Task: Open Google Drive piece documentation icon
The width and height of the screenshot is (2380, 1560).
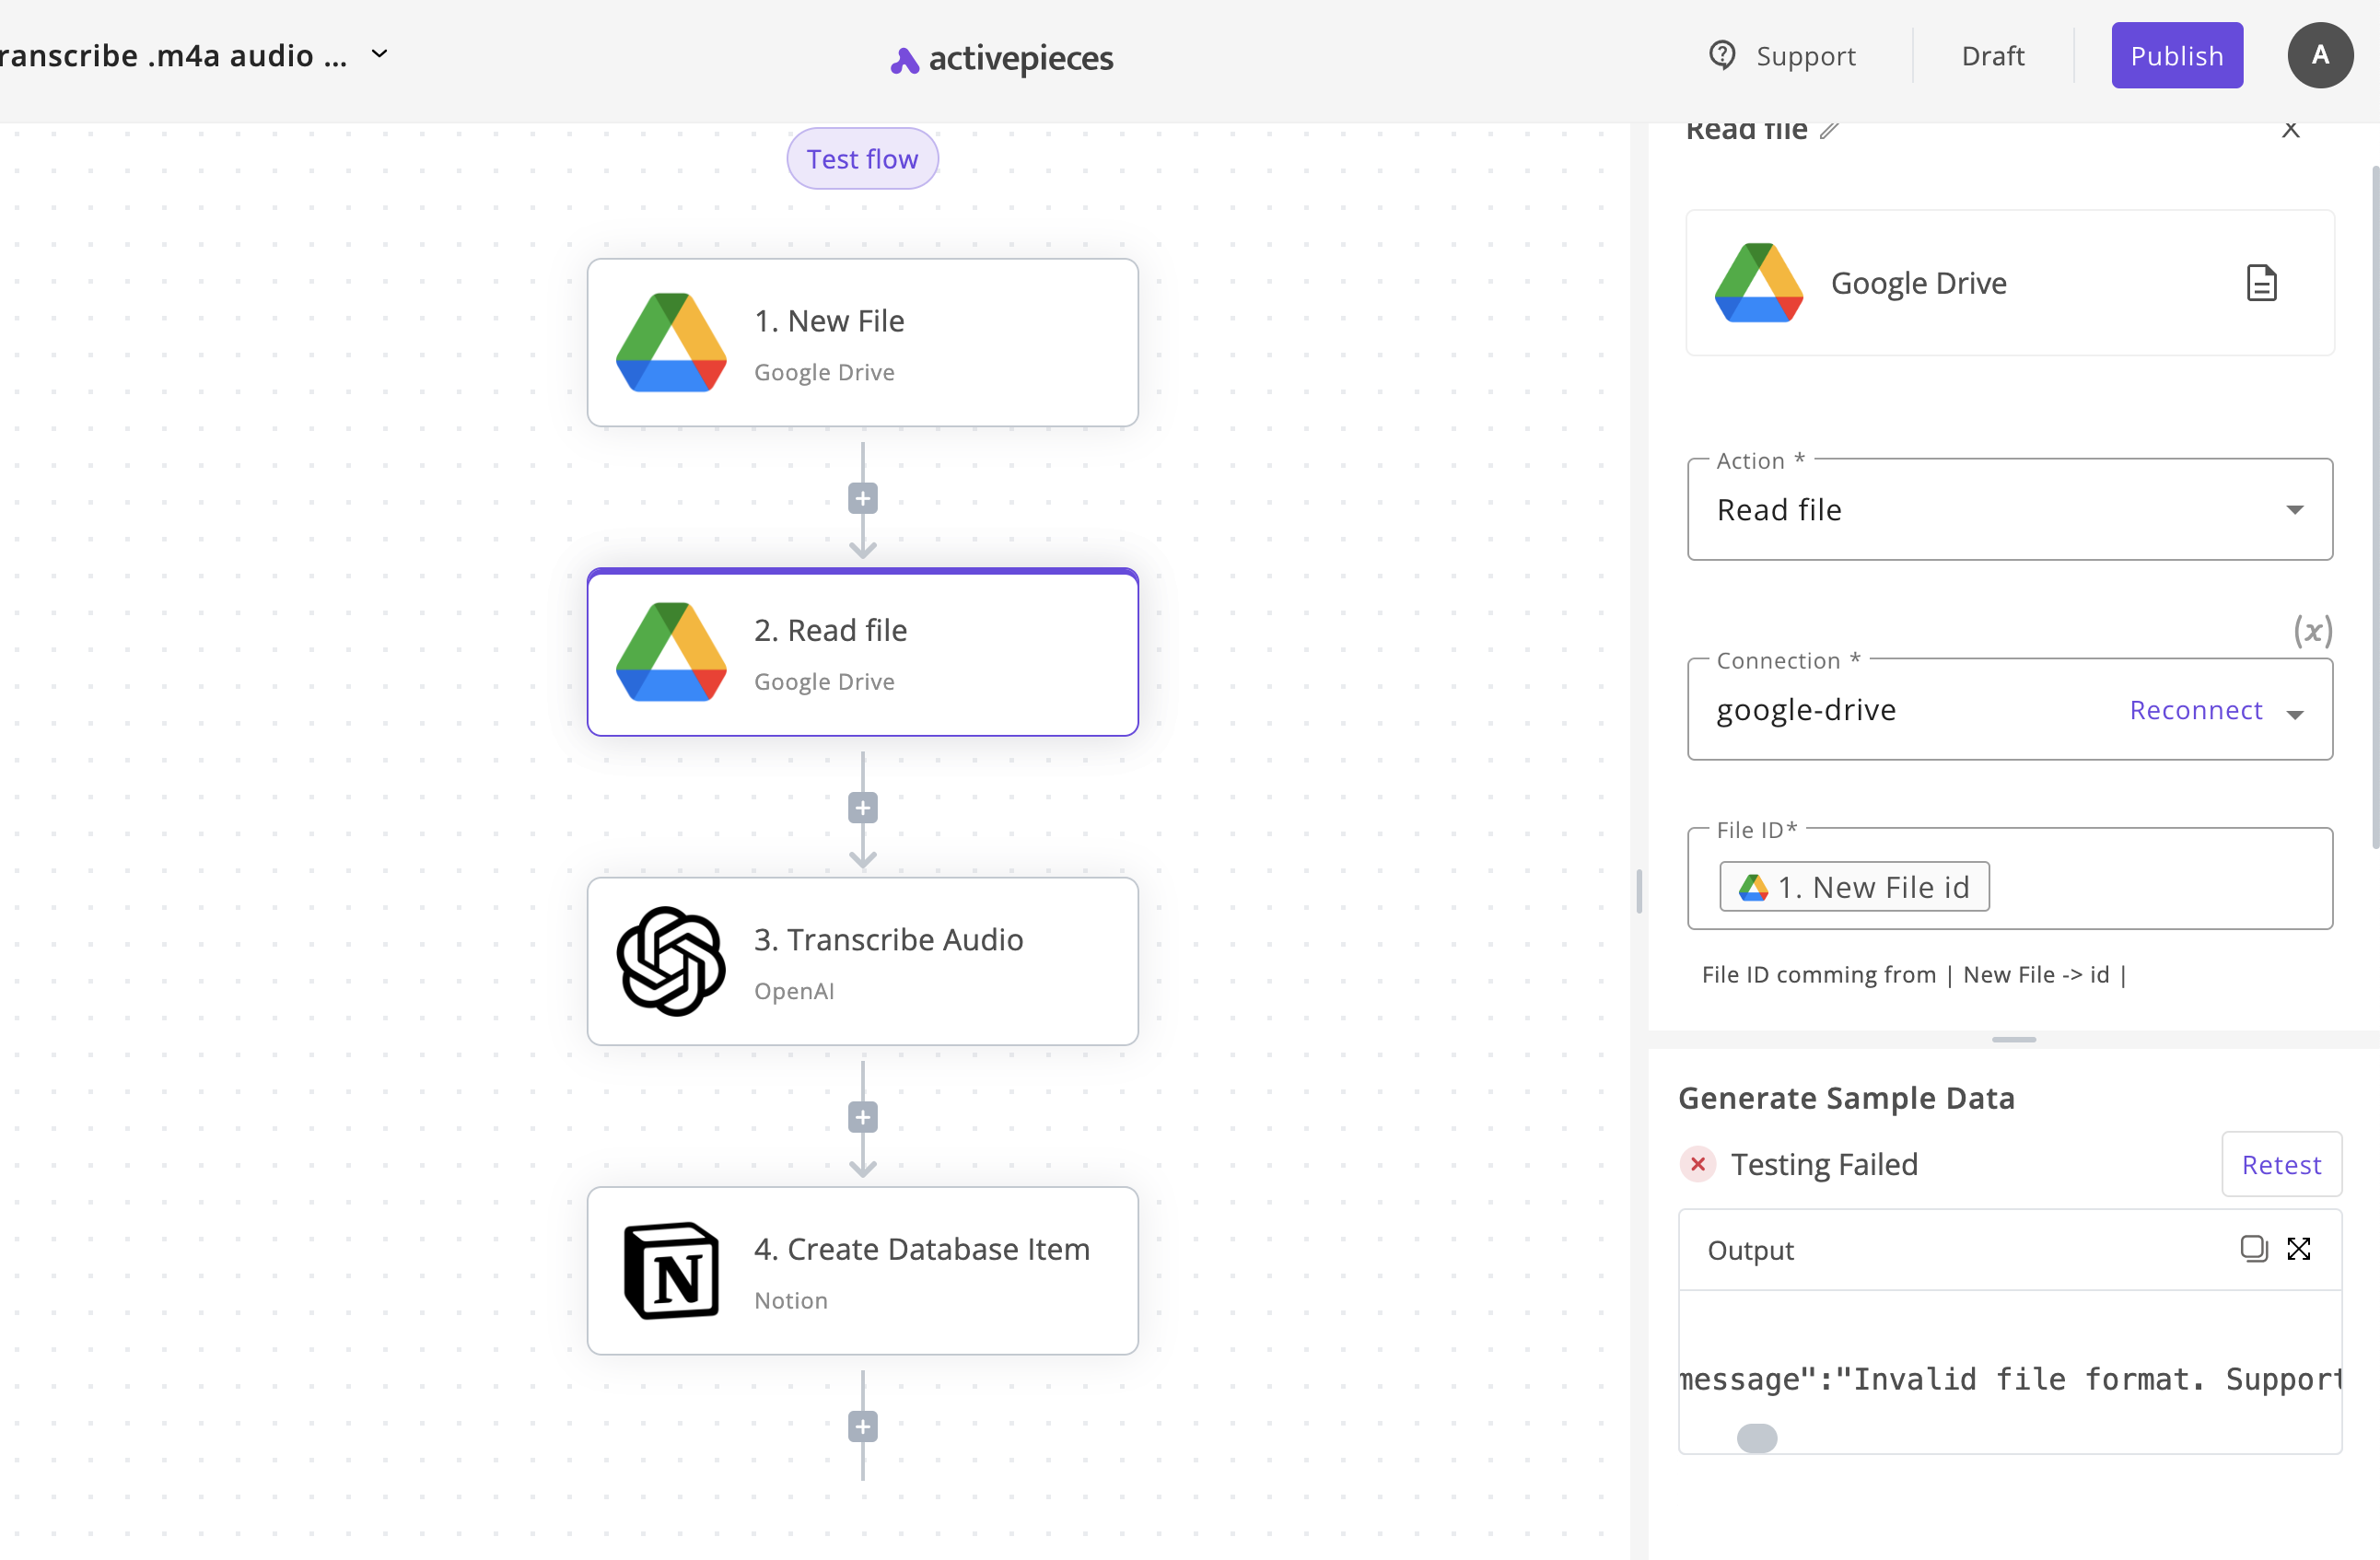Action: [2261, 283]
